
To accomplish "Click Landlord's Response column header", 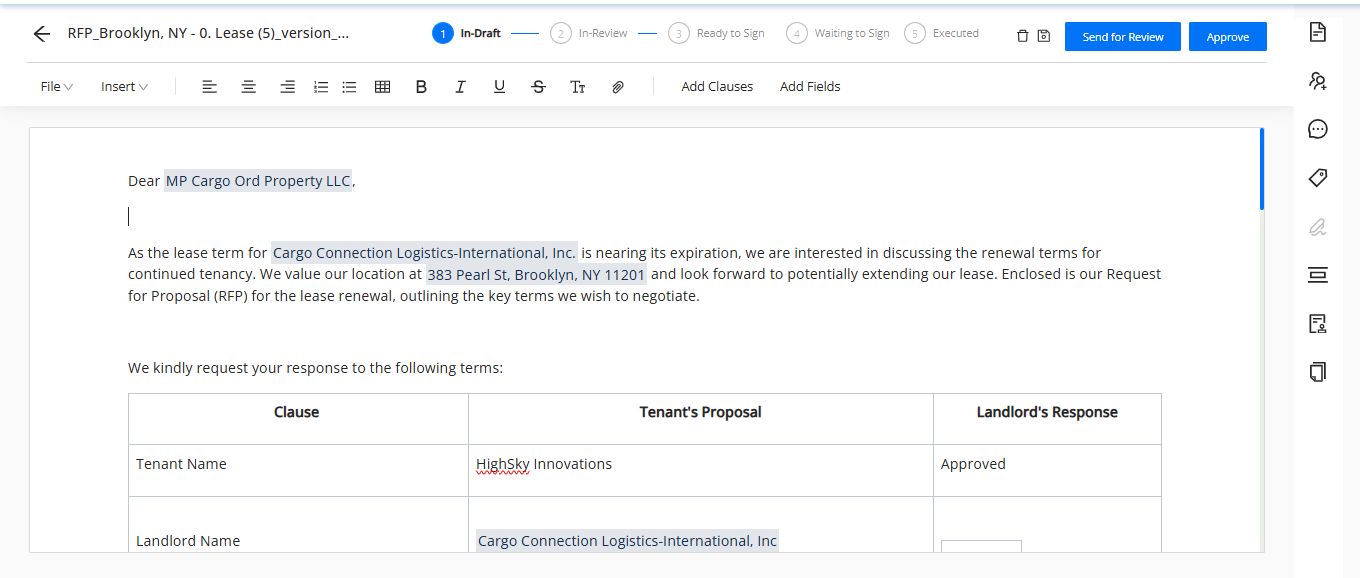I will pyautogui.click(x=1047, y=419).
